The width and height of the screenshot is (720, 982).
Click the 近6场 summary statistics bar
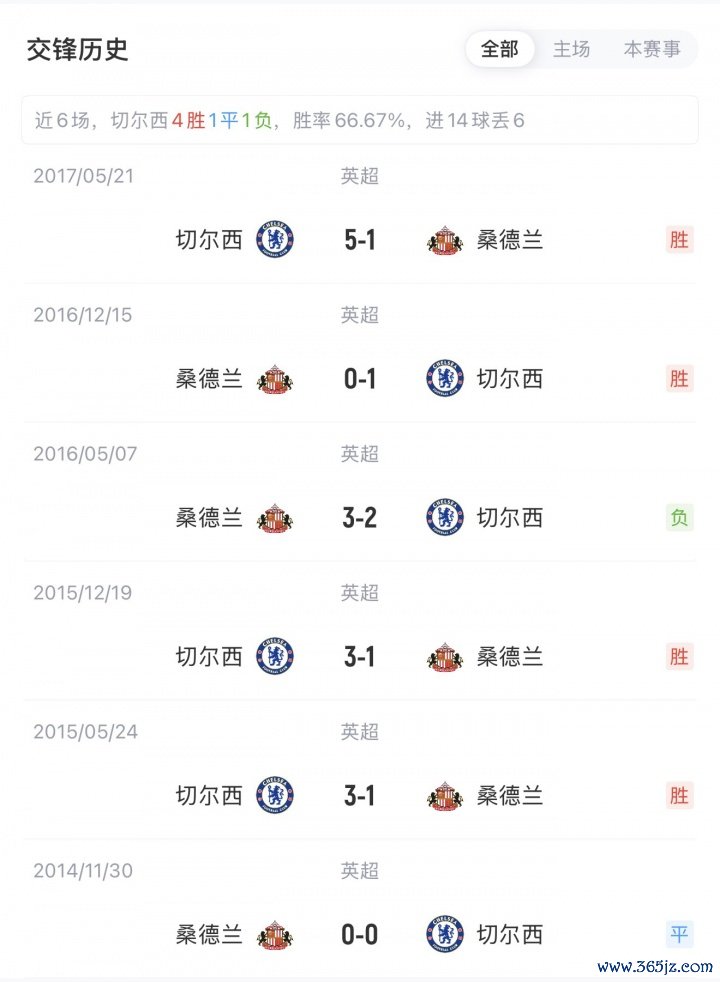pos(360,121)
